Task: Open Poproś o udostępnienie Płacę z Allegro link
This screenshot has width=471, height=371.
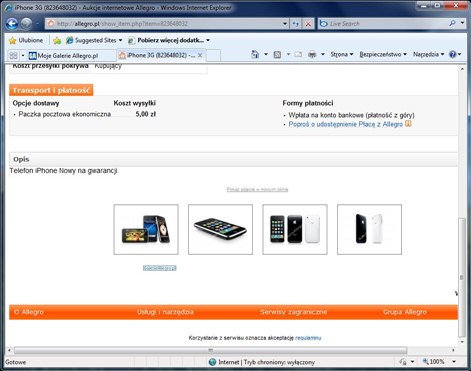Action: [346, 124]
